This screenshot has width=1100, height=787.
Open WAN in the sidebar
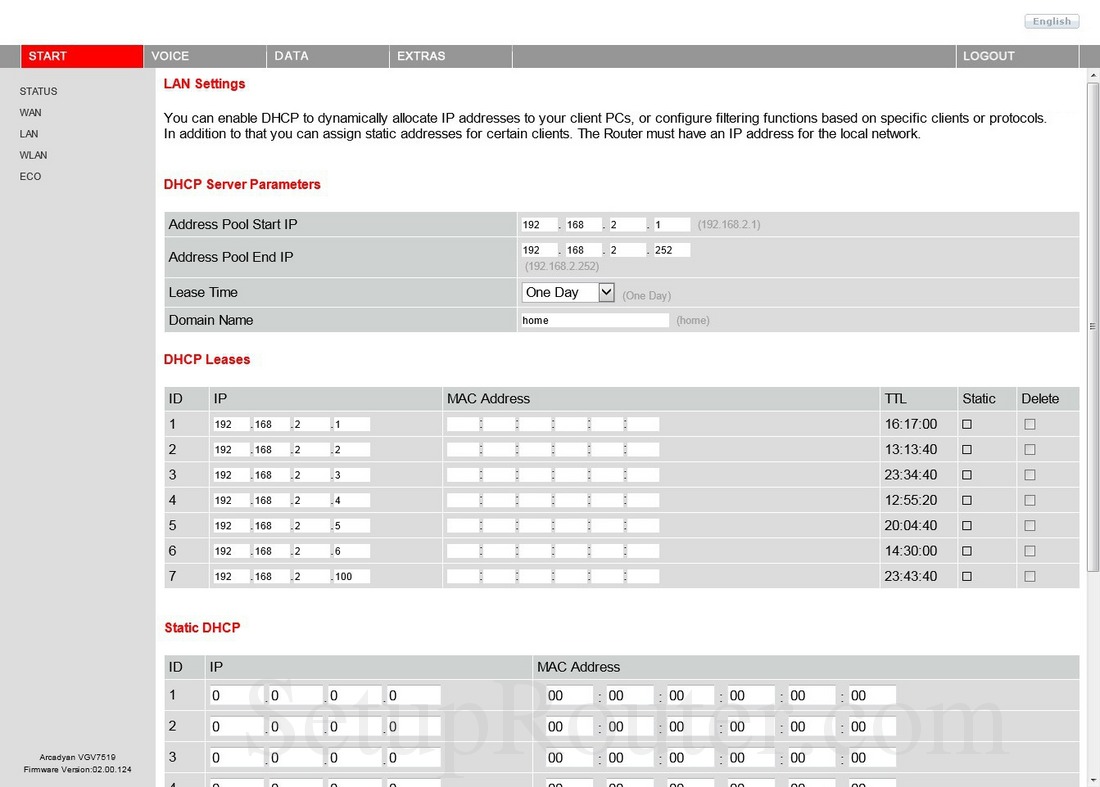coord(30,112)
